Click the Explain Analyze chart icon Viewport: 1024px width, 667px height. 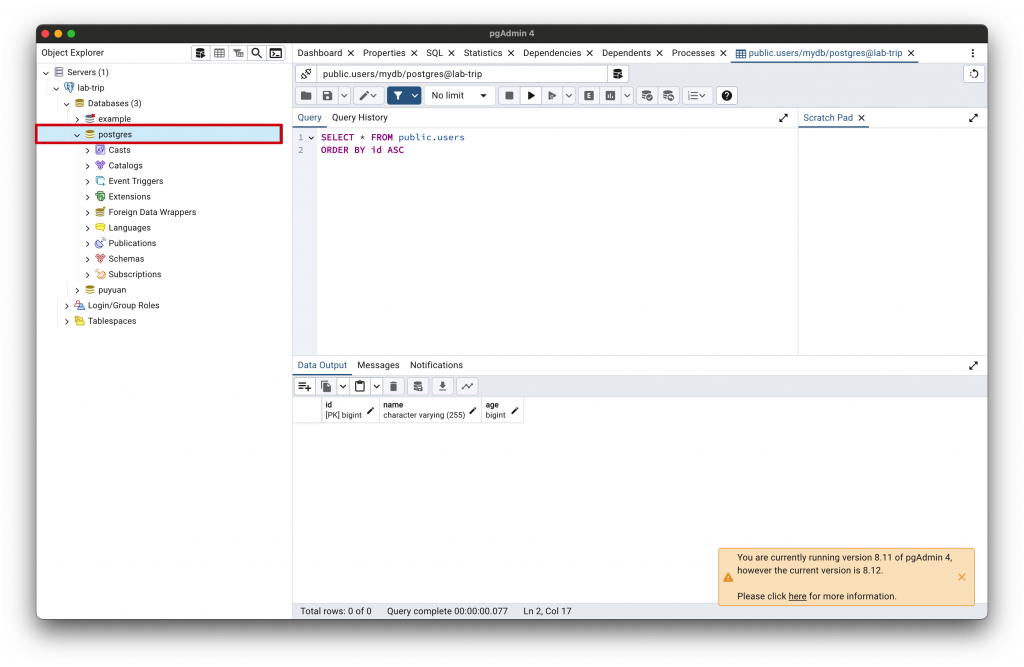click(x=610, y=95)
